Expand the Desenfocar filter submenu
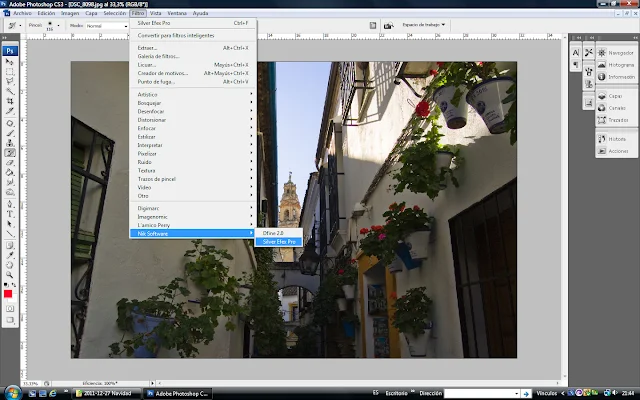This screenshot has height=400, width=640. pyautogui.click(x=193, y=111)
